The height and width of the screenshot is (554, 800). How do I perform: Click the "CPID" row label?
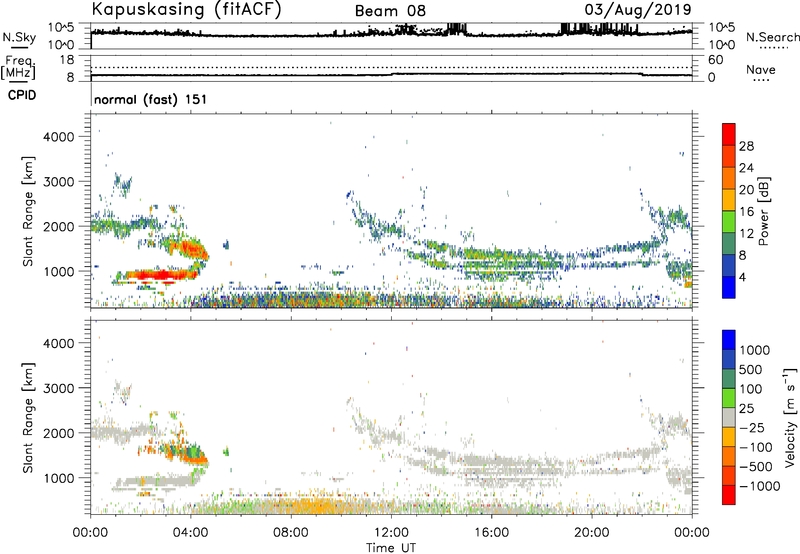(22, 95)
